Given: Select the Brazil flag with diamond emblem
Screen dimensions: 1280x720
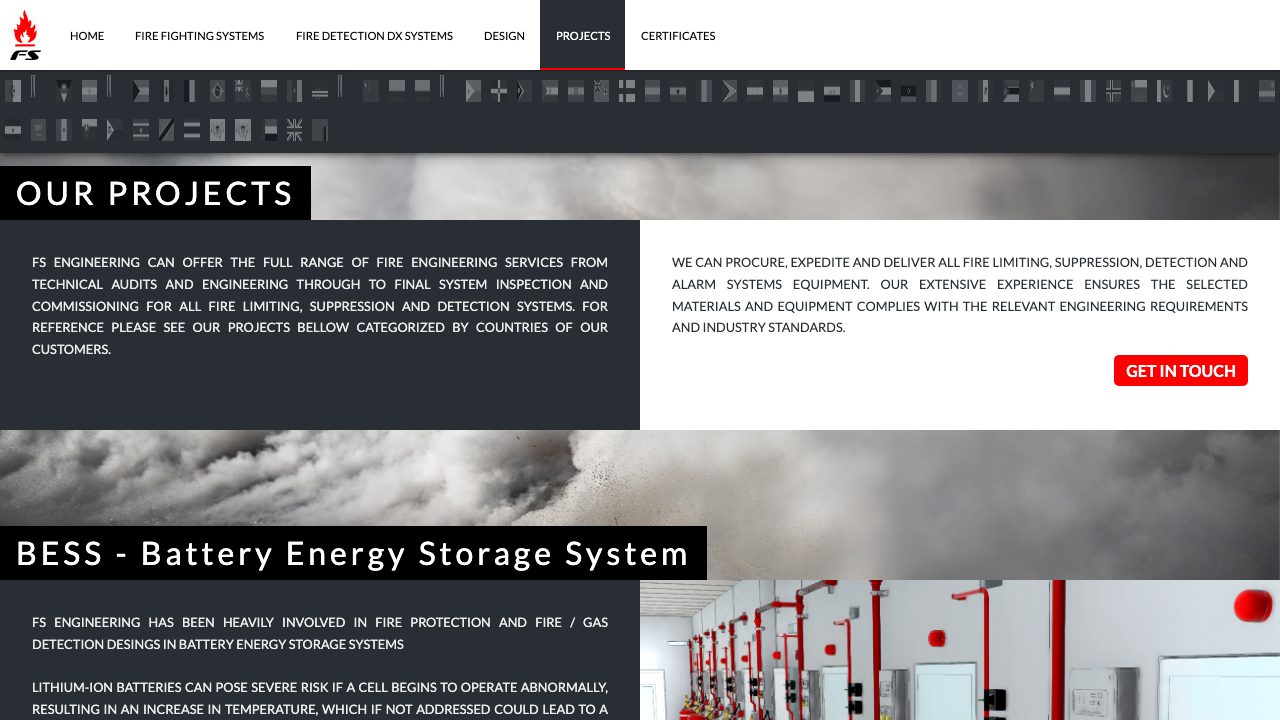Looking at the screenshot, I should [x=217, y=91].
